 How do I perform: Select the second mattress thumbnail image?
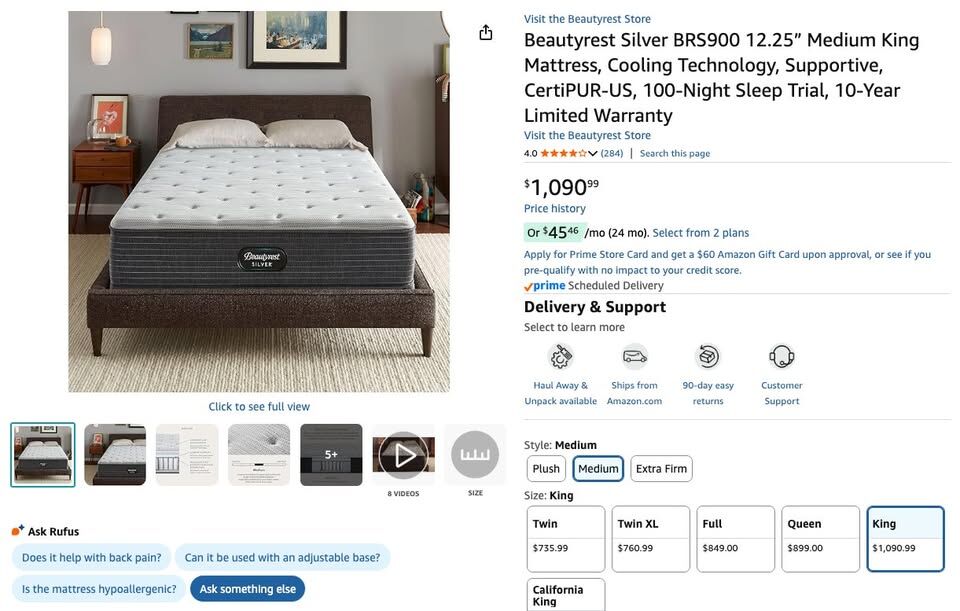click(x=115, y=455)
